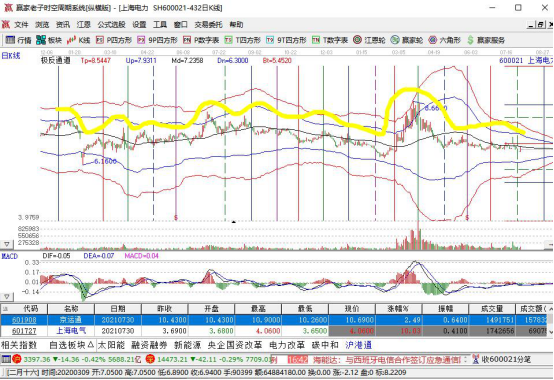Click the grid icon in the status bar
This screenshot has width=554, height=380.
(x=6, y=359)
